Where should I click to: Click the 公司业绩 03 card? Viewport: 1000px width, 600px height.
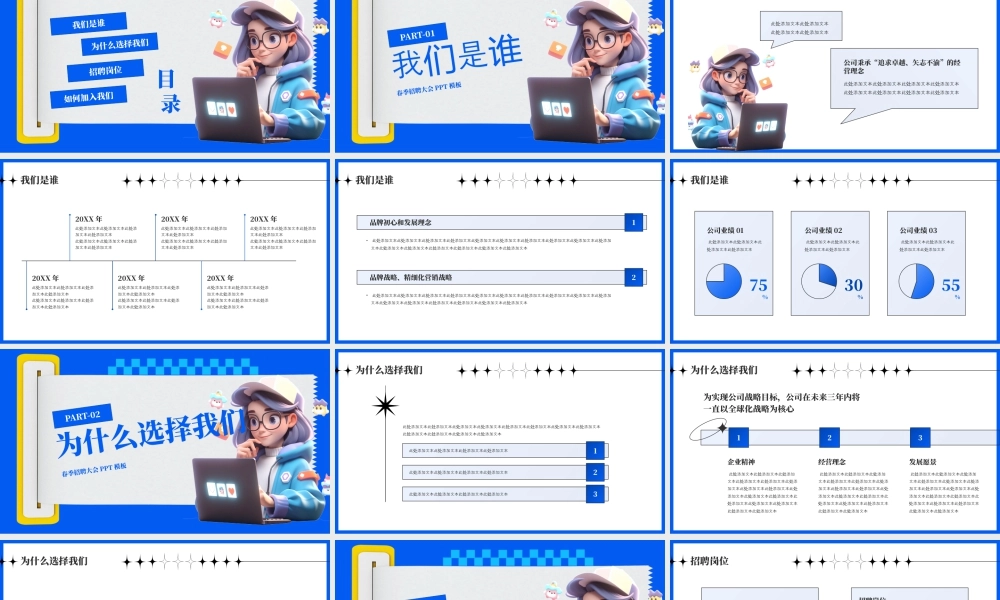pyautogui.click(x=926, y=263)
